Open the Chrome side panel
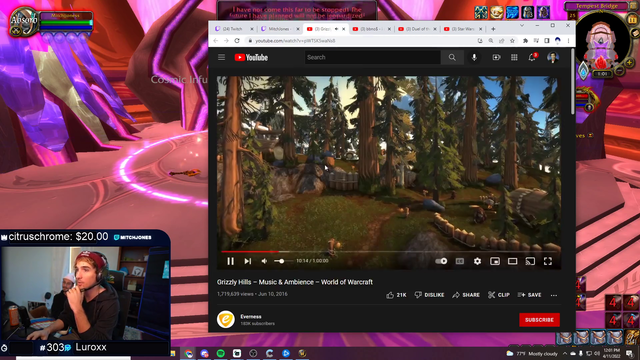The height and width of the screenshot is (360, 640). 547,41
